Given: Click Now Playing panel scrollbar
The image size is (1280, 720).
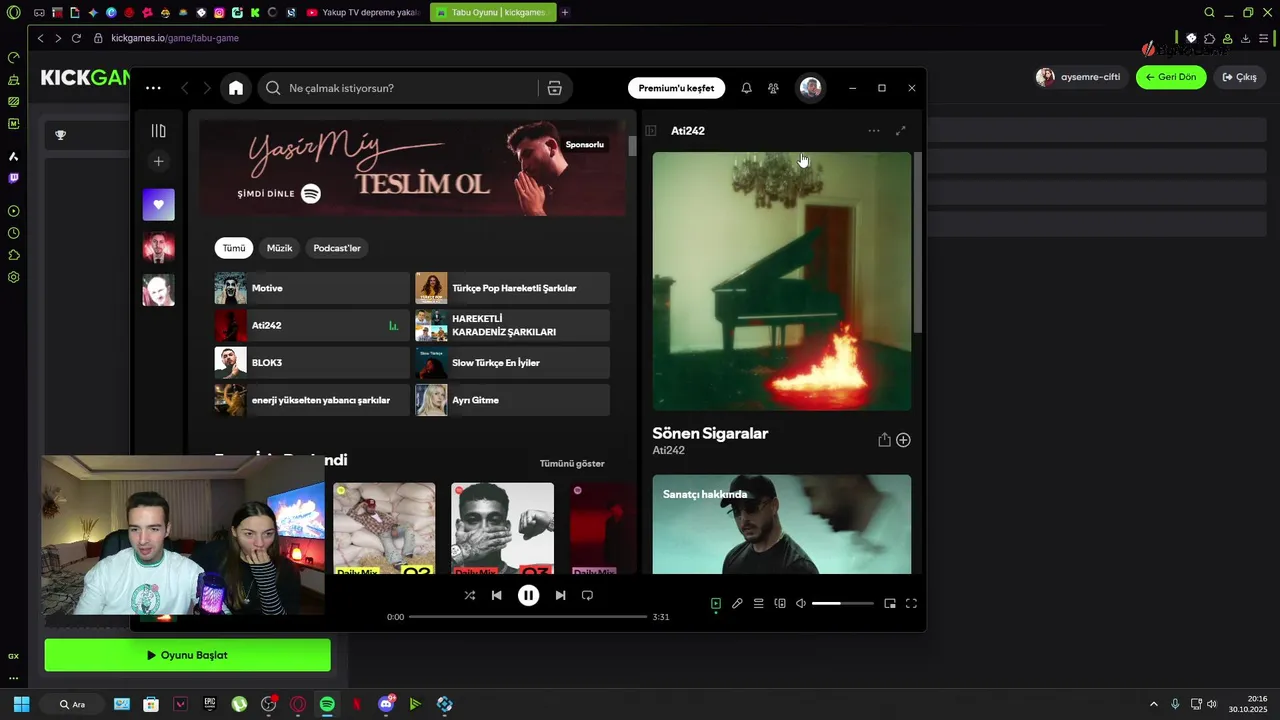Looking at the screenshot, I should pos(918,243).
